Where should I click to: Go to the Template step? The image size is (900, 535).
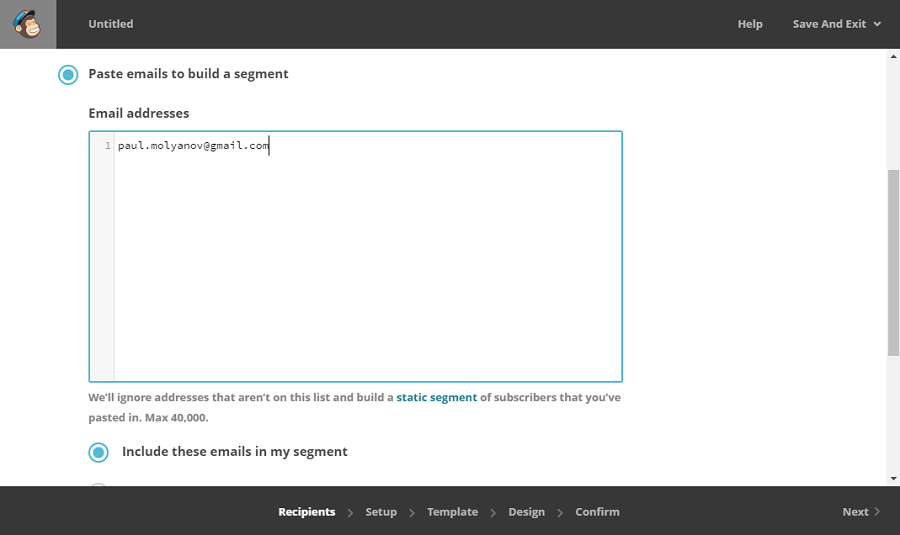452,511
